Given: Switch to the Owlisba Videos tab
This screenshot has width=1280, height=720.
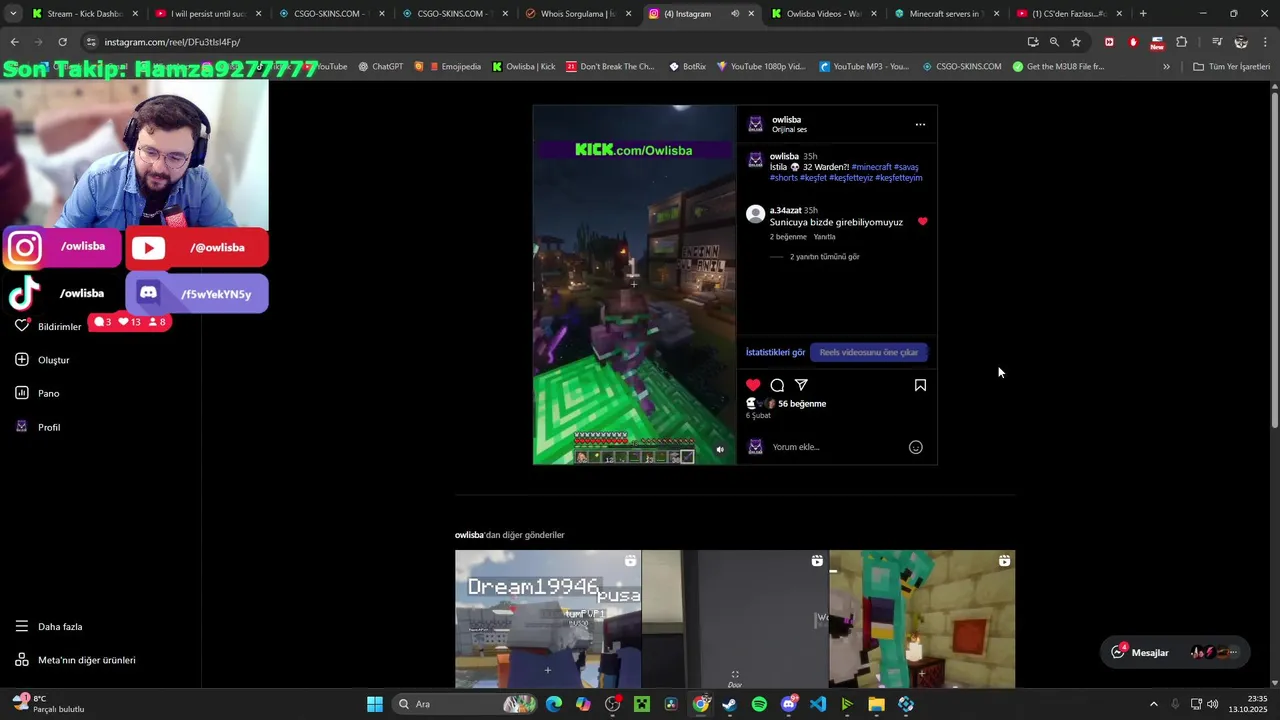Looking at the screenshot, I should (825, 14).
